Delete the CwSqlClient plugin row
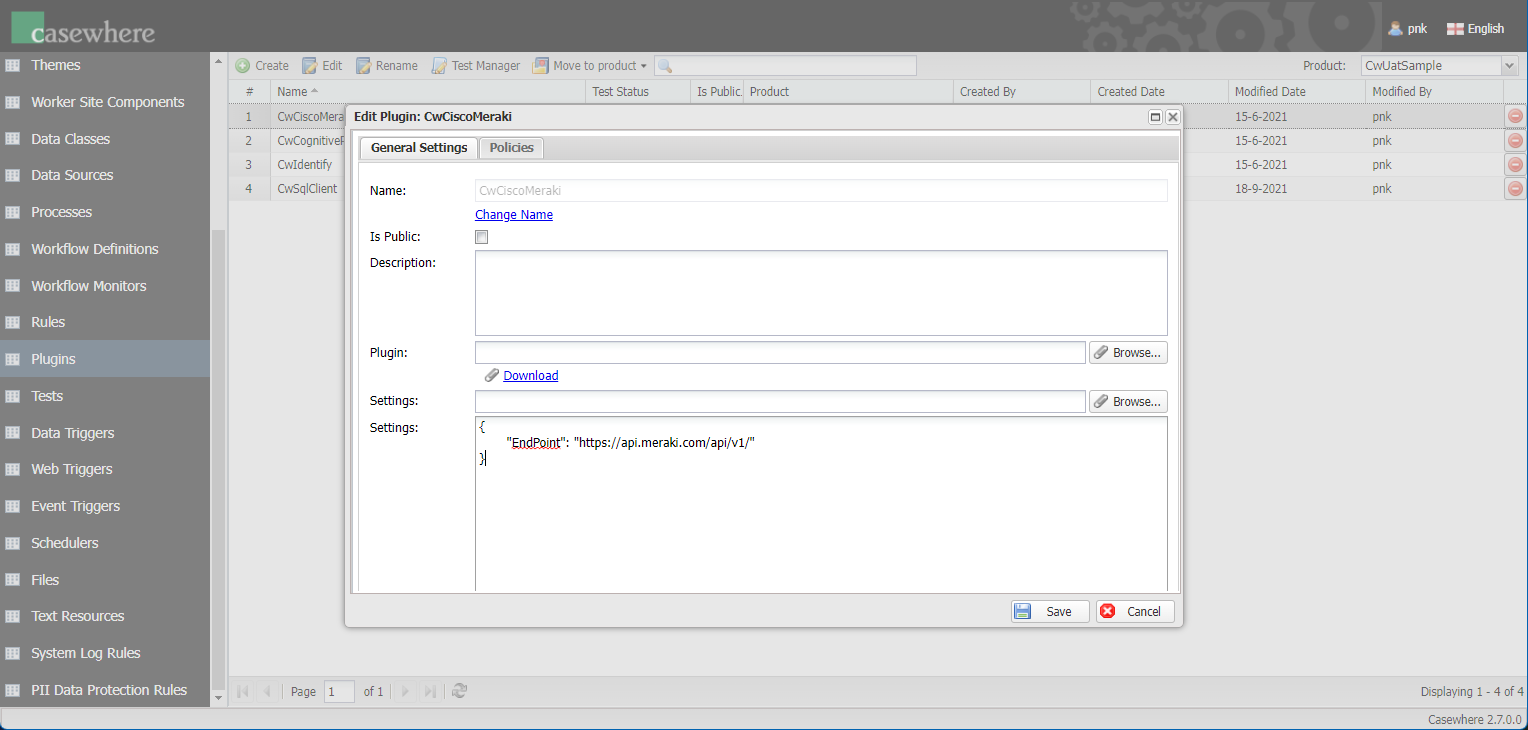Screen dimensions: 1528x730 pos(1515,188)
